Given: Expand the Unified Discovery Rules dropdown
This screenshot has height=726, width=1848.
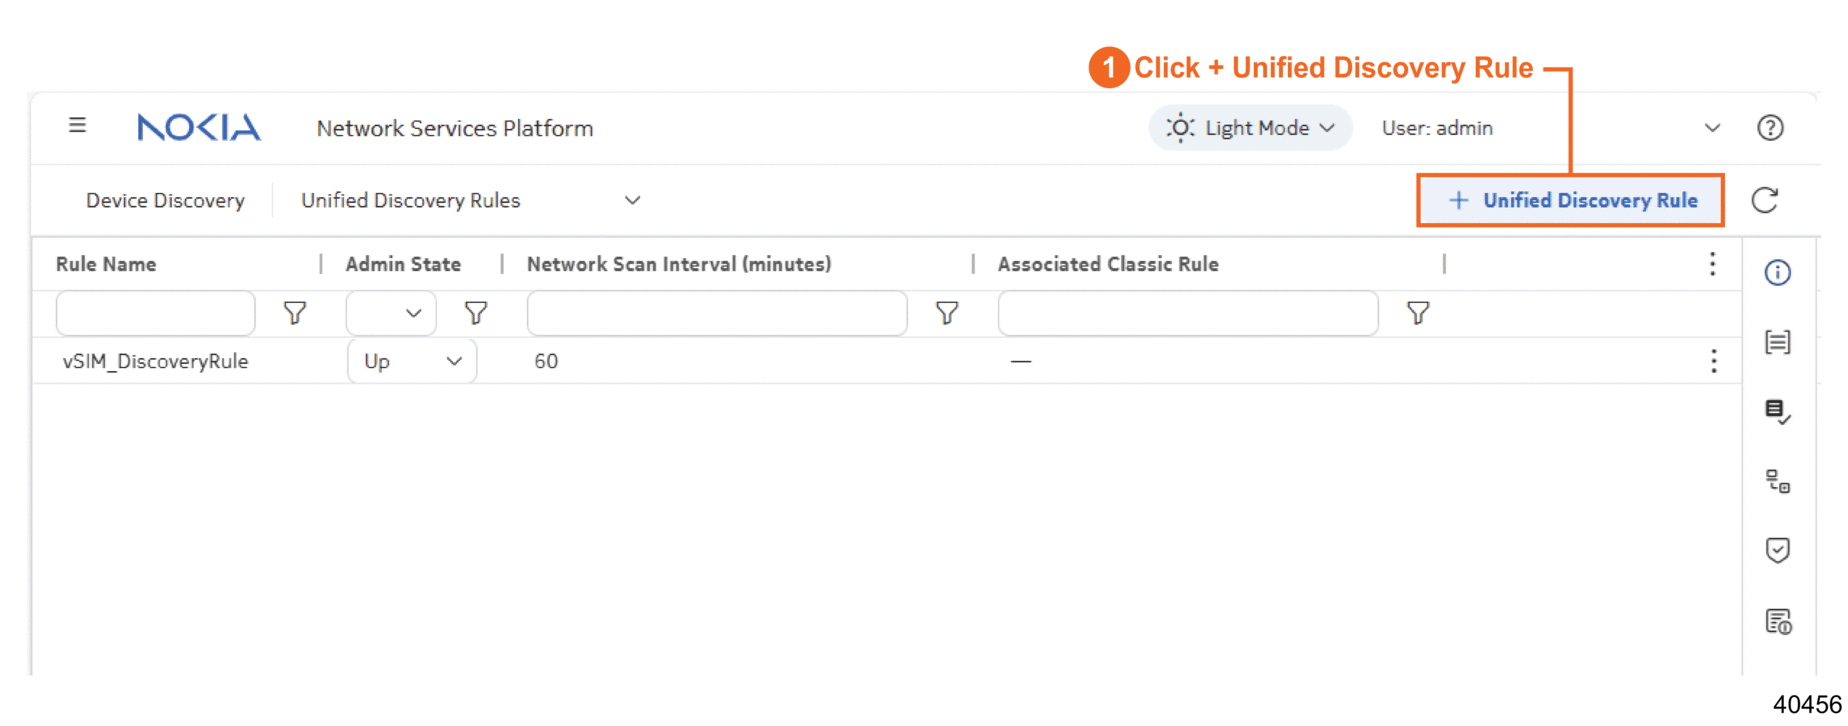Looking at the screenshot, I should pyautogui.click(x=632, y=200).
